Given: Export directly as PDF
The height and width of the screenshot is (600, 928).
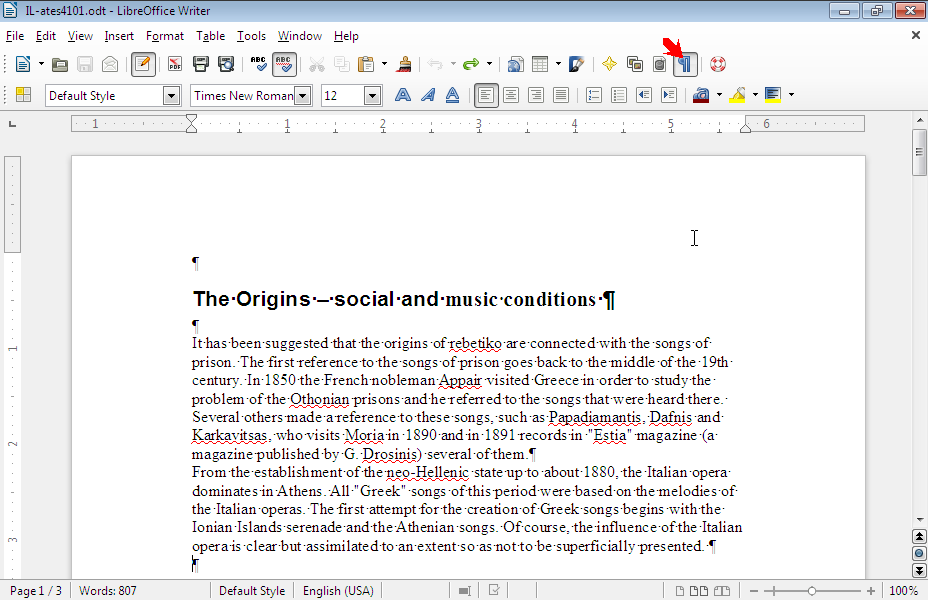Looking at the screenshot, I should click(x=175, y=64).
